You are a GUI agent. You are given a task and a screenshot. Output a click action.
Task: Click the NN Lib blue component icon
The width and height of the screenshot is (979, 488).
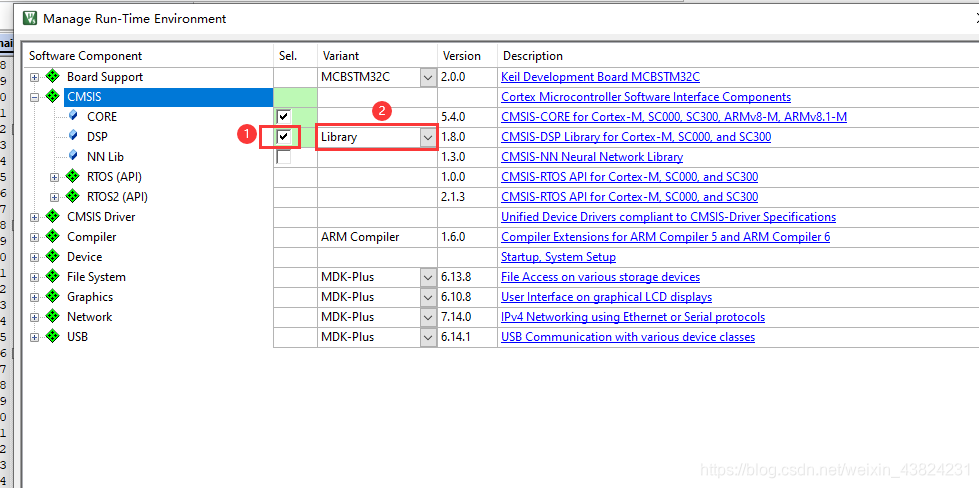[x=74, y=156]
